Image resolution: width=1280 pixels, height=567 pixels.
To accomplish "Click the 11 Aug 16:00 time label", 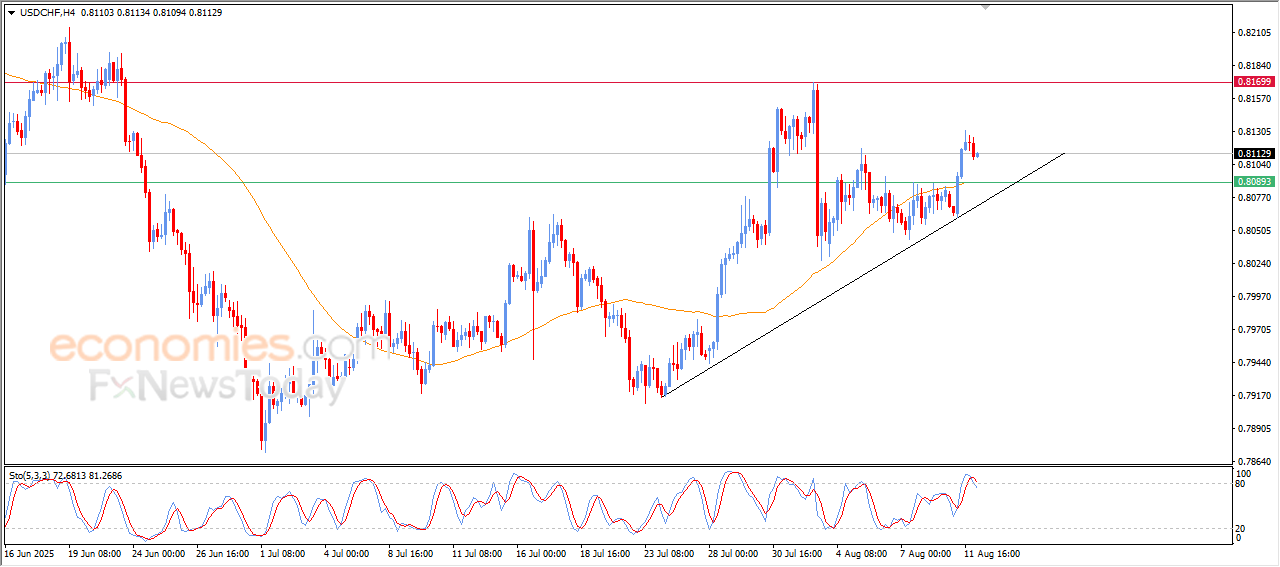I will click(991, 553).
